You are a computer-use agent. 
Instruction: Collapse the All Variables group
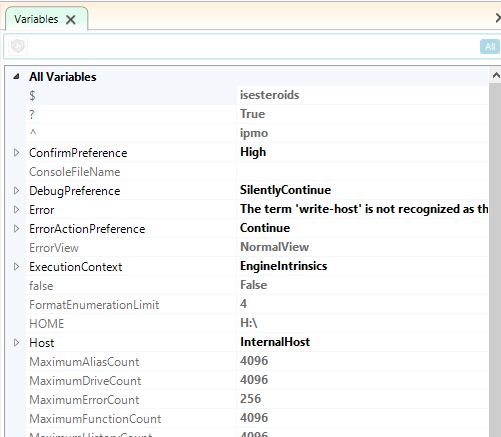[x=16, y=77]
